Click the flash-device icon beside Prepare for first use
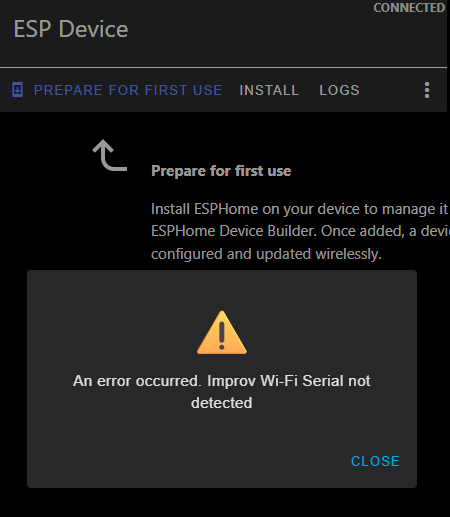This screenshot has height=517, width=450. coord(17,90)
